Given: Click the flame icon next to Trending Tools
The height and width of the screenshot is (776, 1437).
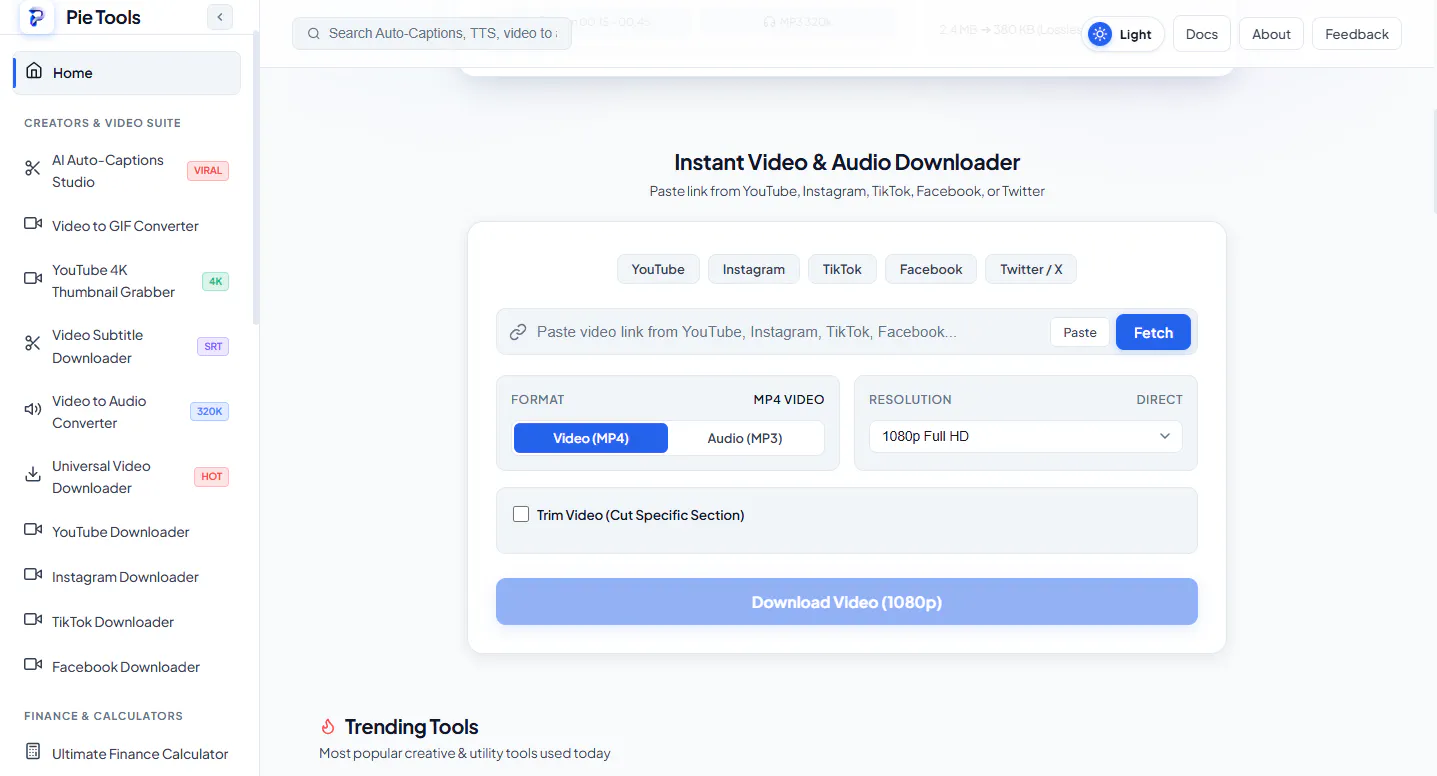Looking at the screenshot, I should (328, 727).
